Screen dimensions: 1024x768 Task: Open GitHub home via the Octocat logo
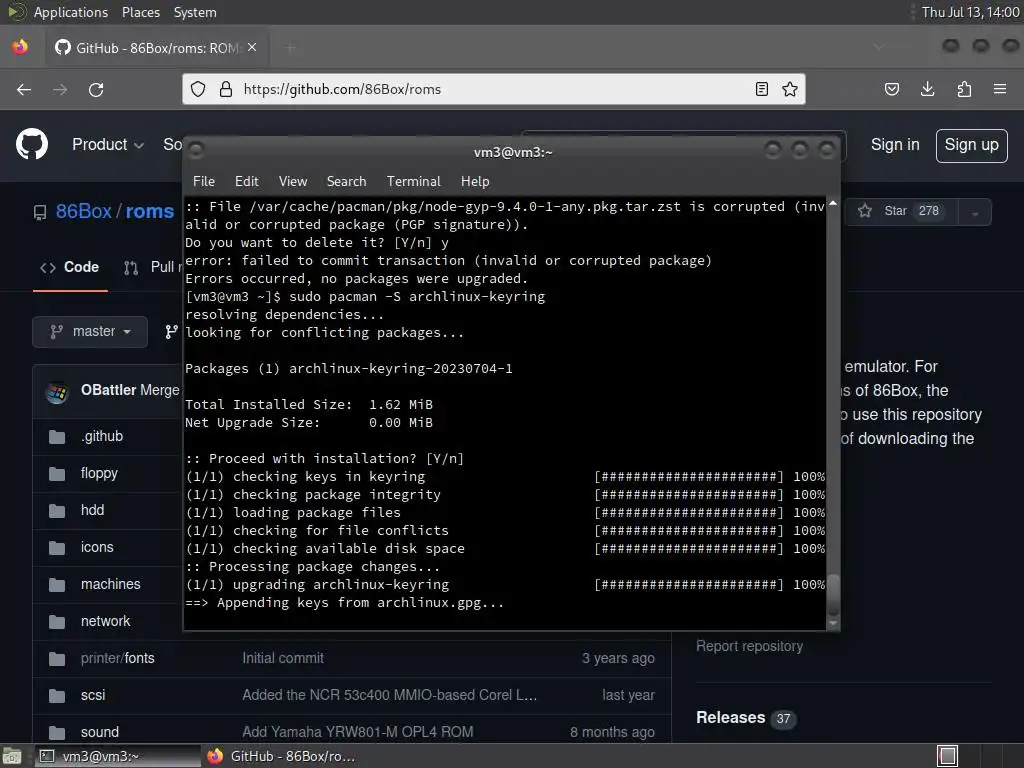pos(32,144)
